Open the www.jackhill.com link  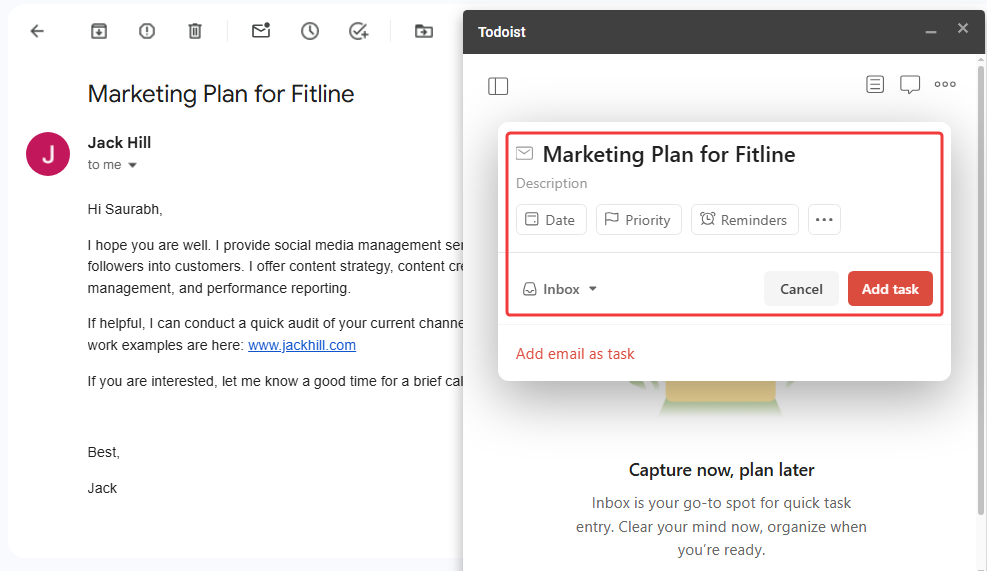(x=302, y=345)
